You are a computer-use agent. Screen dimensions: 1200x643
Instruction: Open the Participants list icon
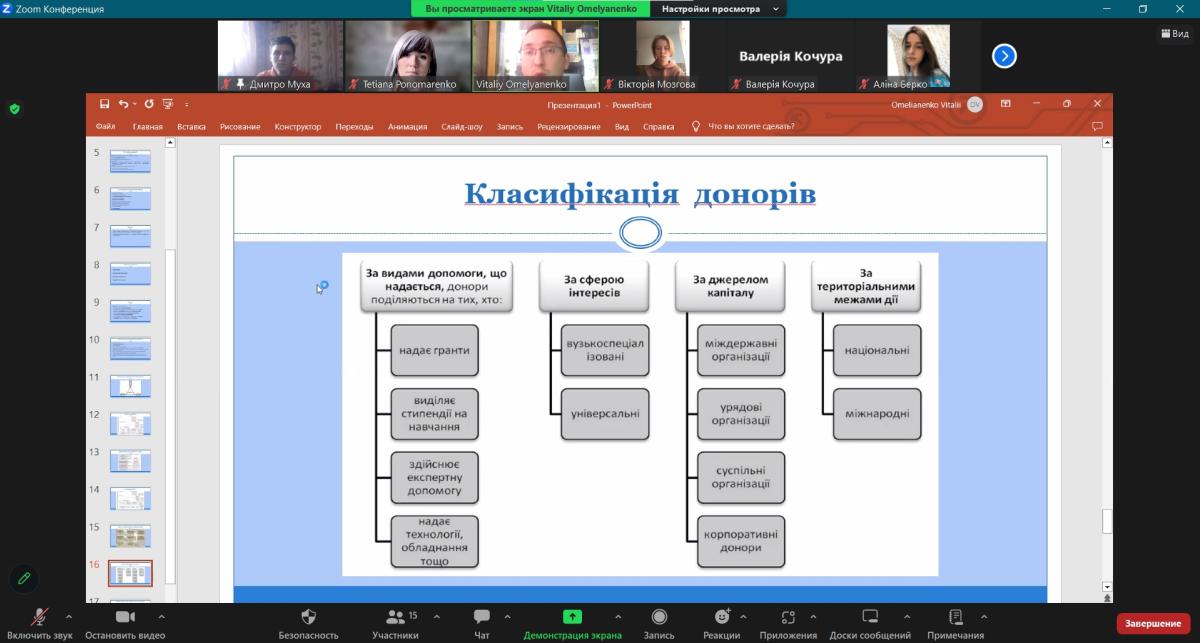pyautogui.click(x=395, y=617)
